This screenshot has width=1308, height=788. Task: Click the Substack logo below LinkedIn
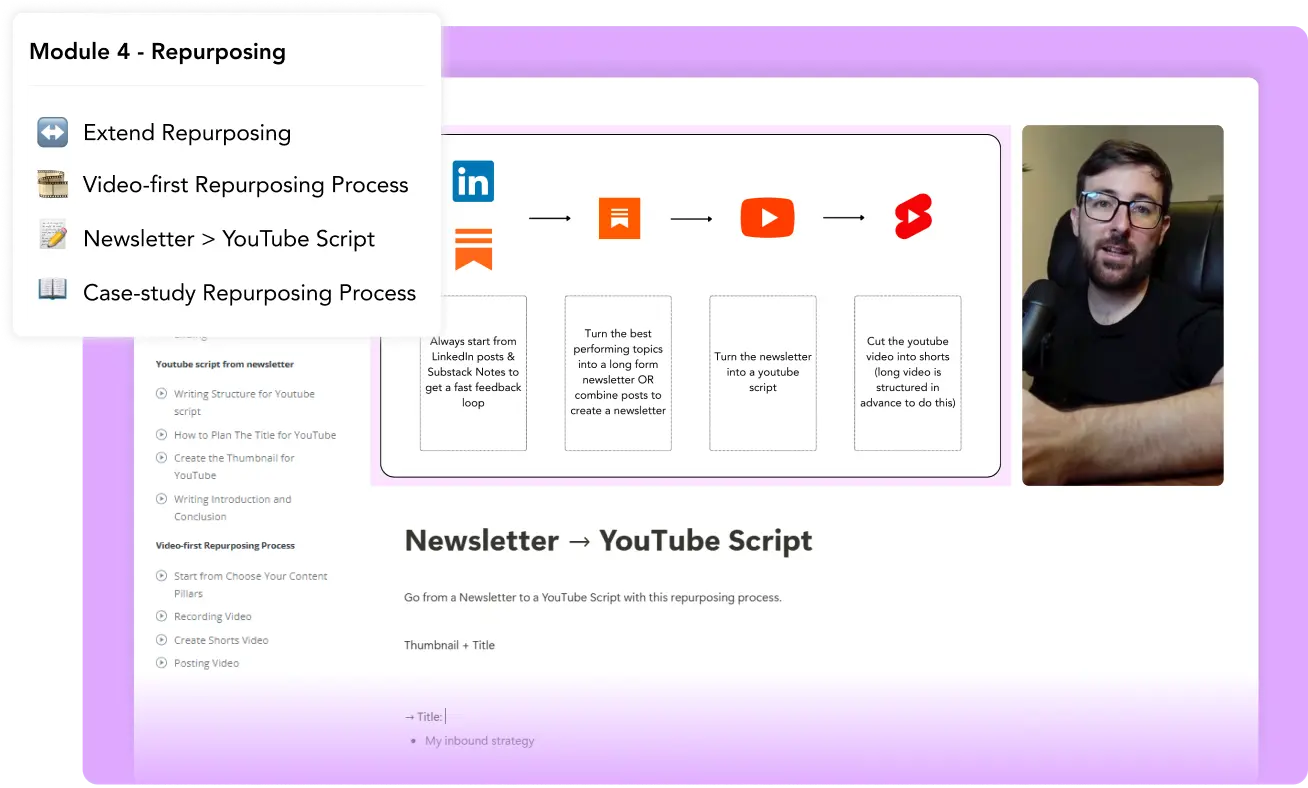[x=473, y=249]
